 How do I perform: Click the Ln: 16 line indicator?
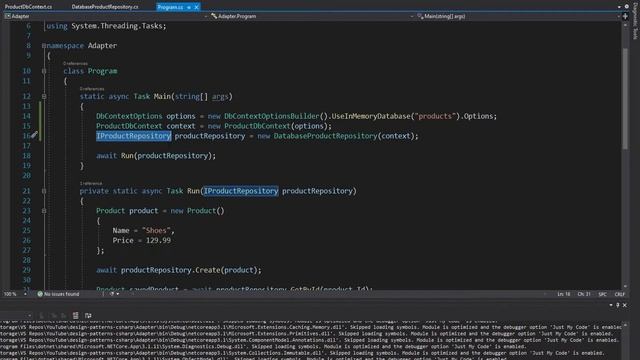564,294
